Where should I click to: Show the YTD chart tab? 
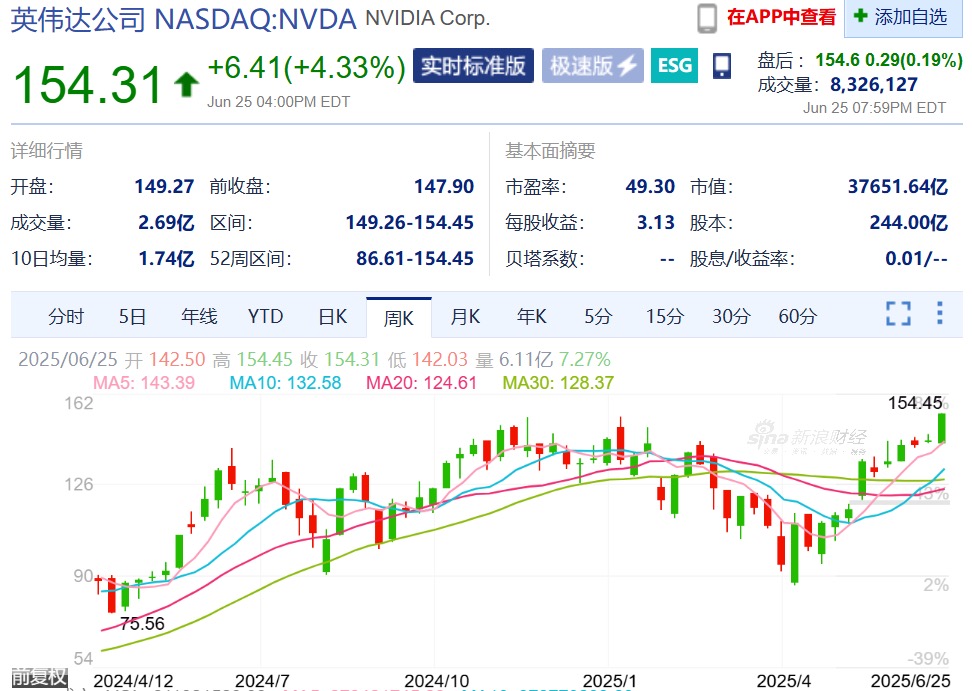click(x=265, y=317)
